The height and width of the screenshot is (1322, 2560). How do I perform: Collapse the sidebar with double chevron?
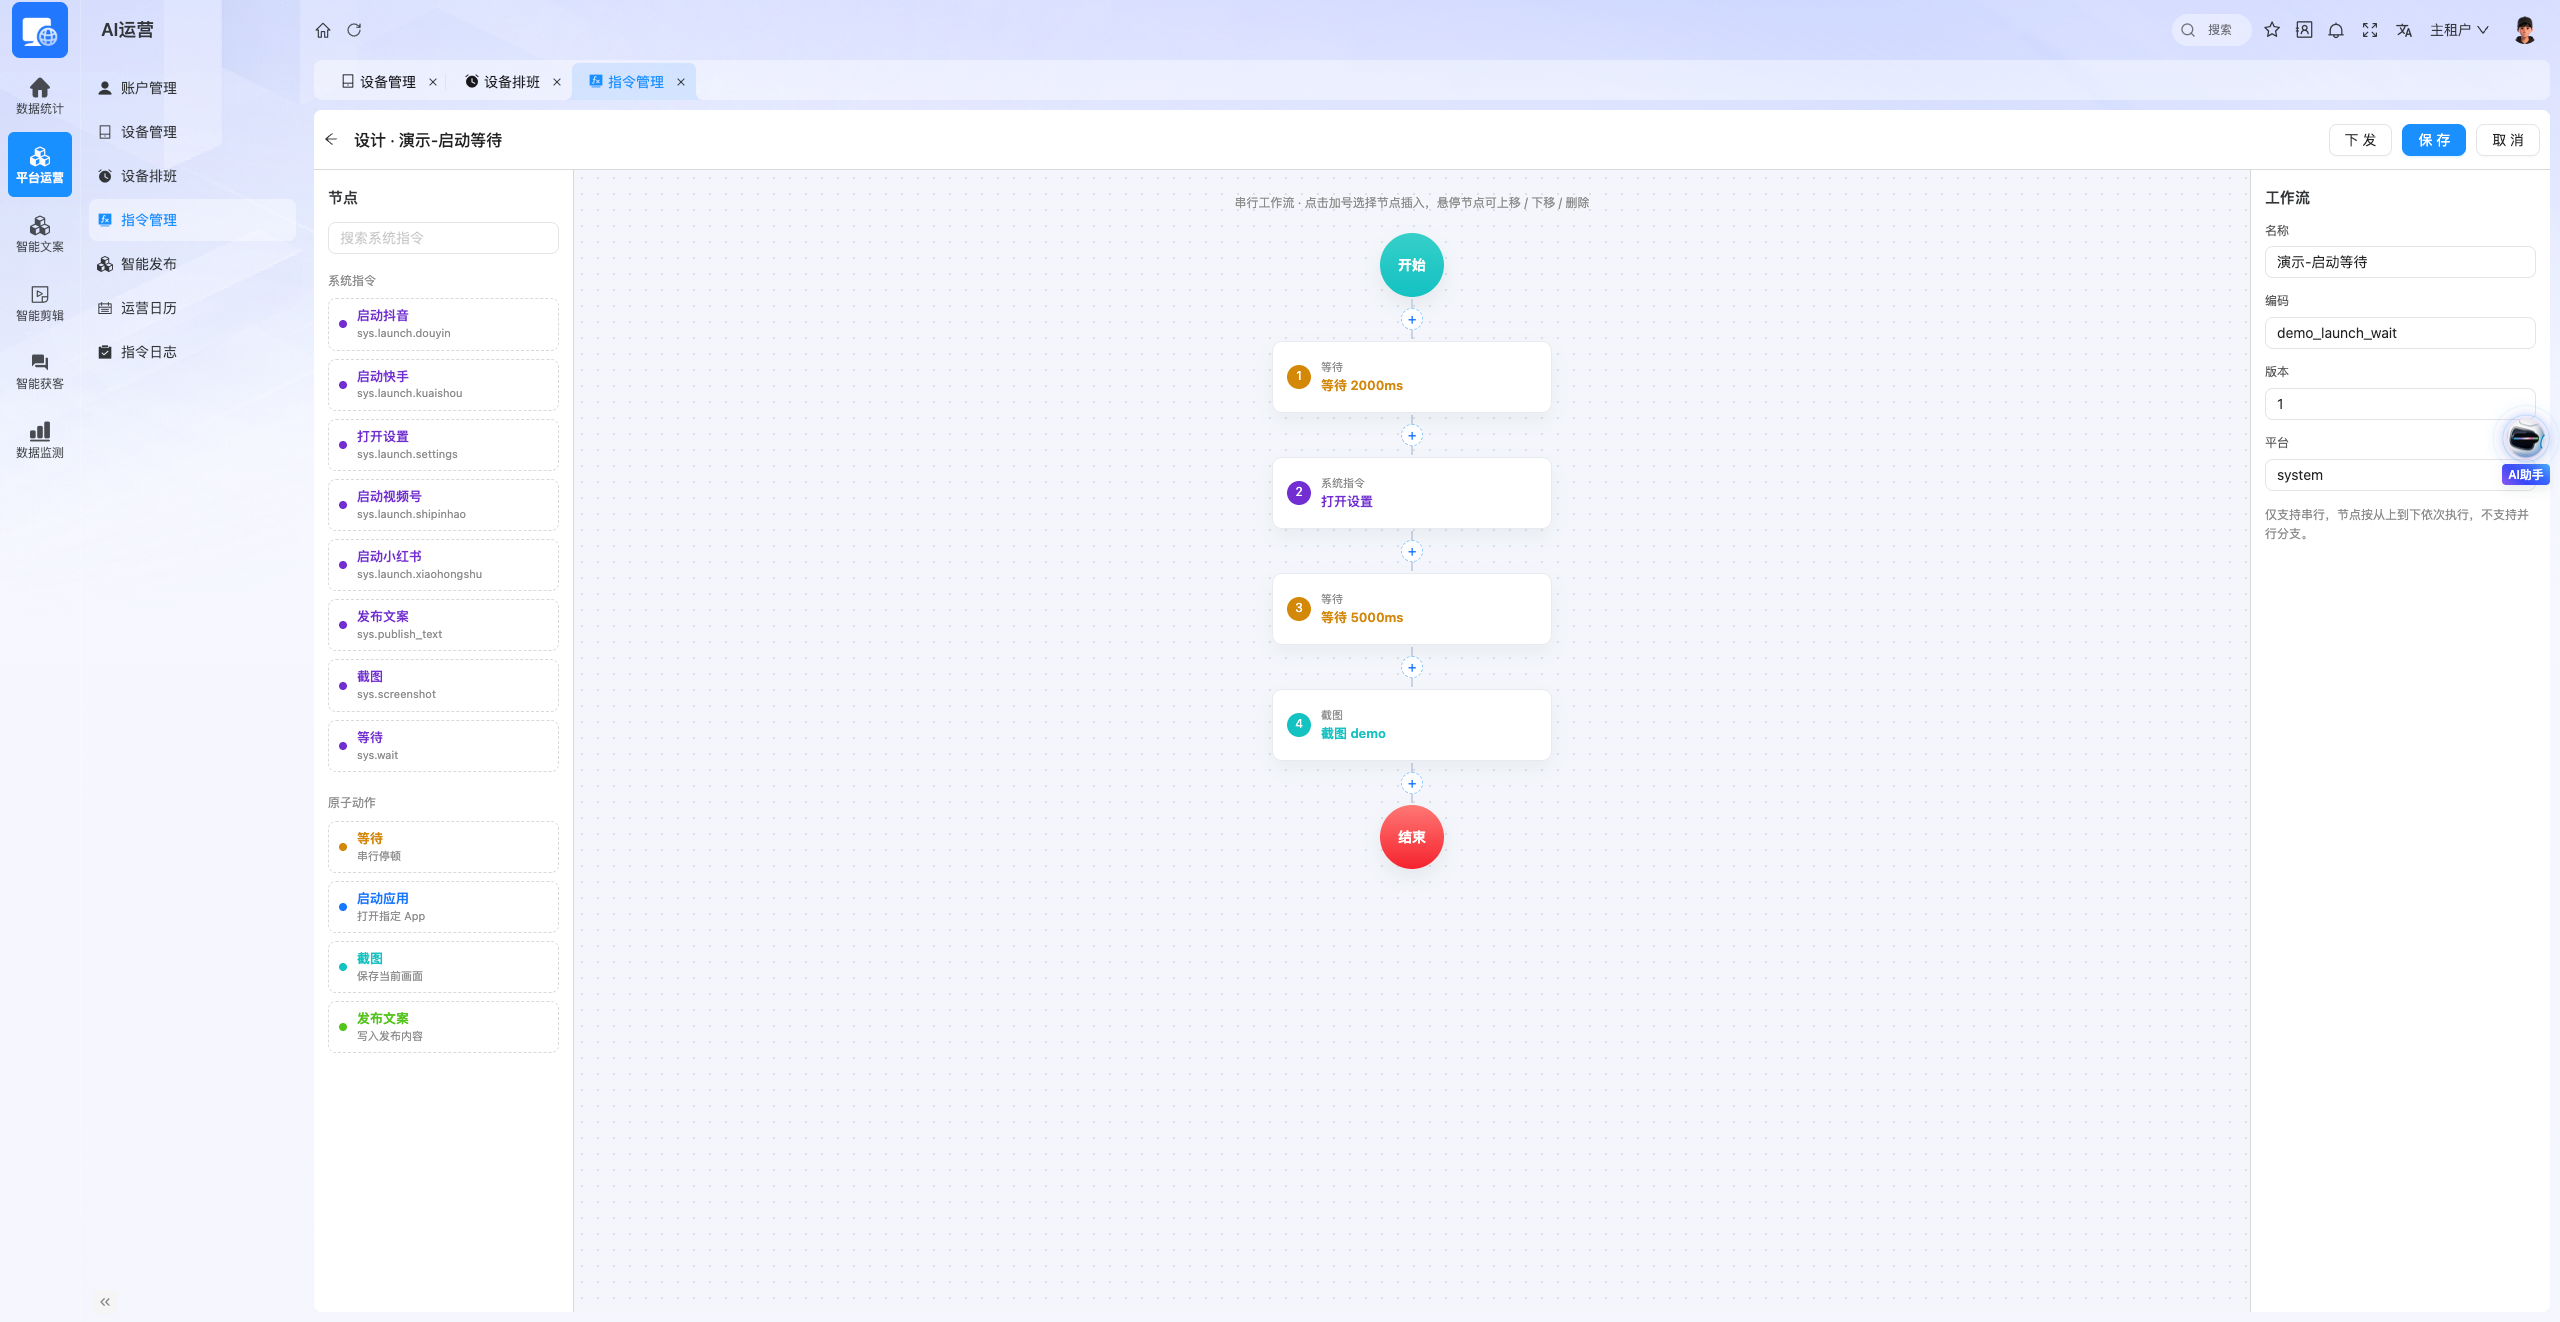click(x=105, y=1302)
